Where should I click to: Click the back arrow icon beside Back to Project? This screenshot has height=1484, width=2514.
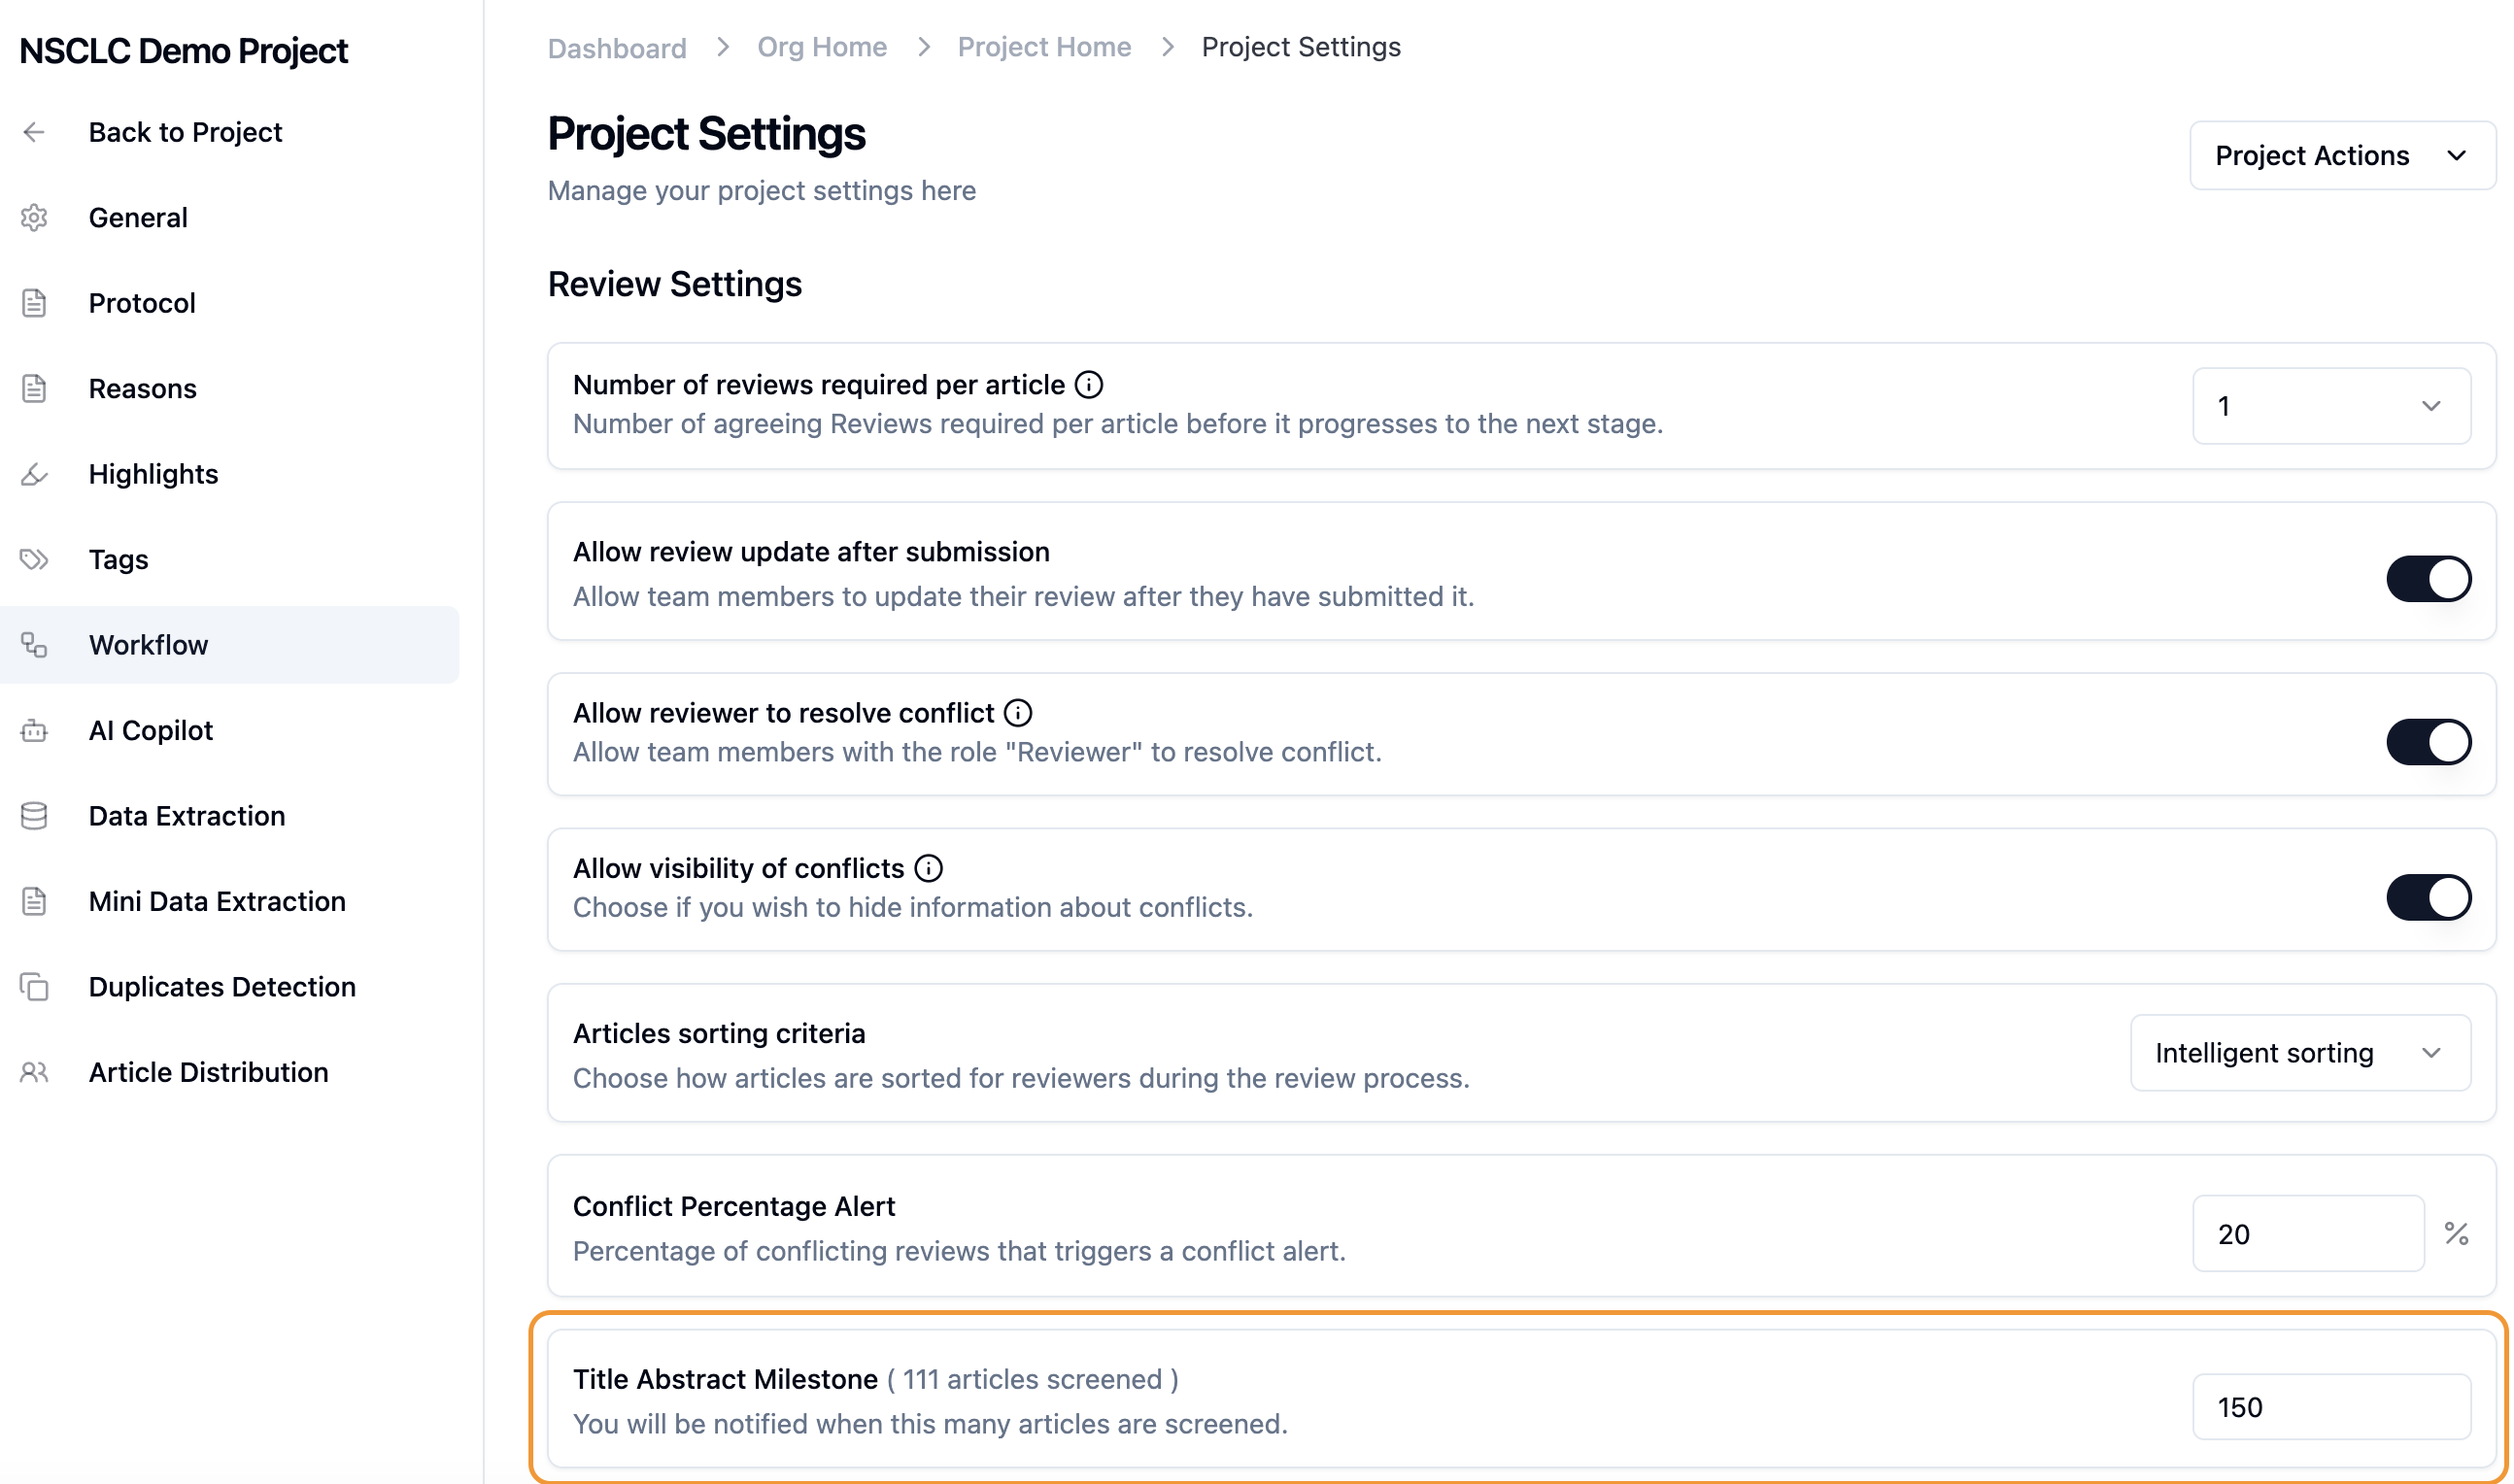click(x=34, y=132)
